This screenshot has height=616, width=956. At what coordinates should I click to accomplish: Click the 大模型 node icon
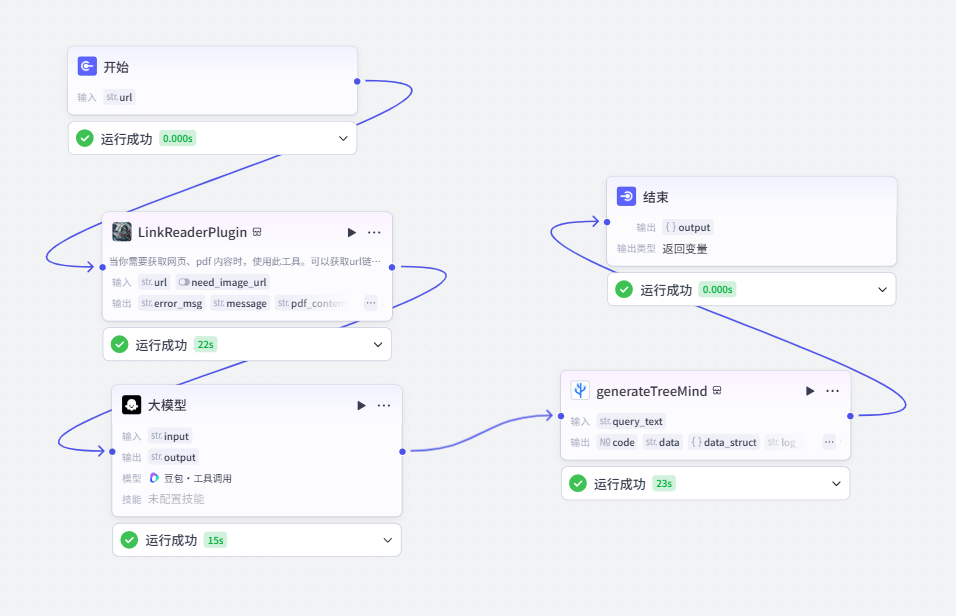132,404
